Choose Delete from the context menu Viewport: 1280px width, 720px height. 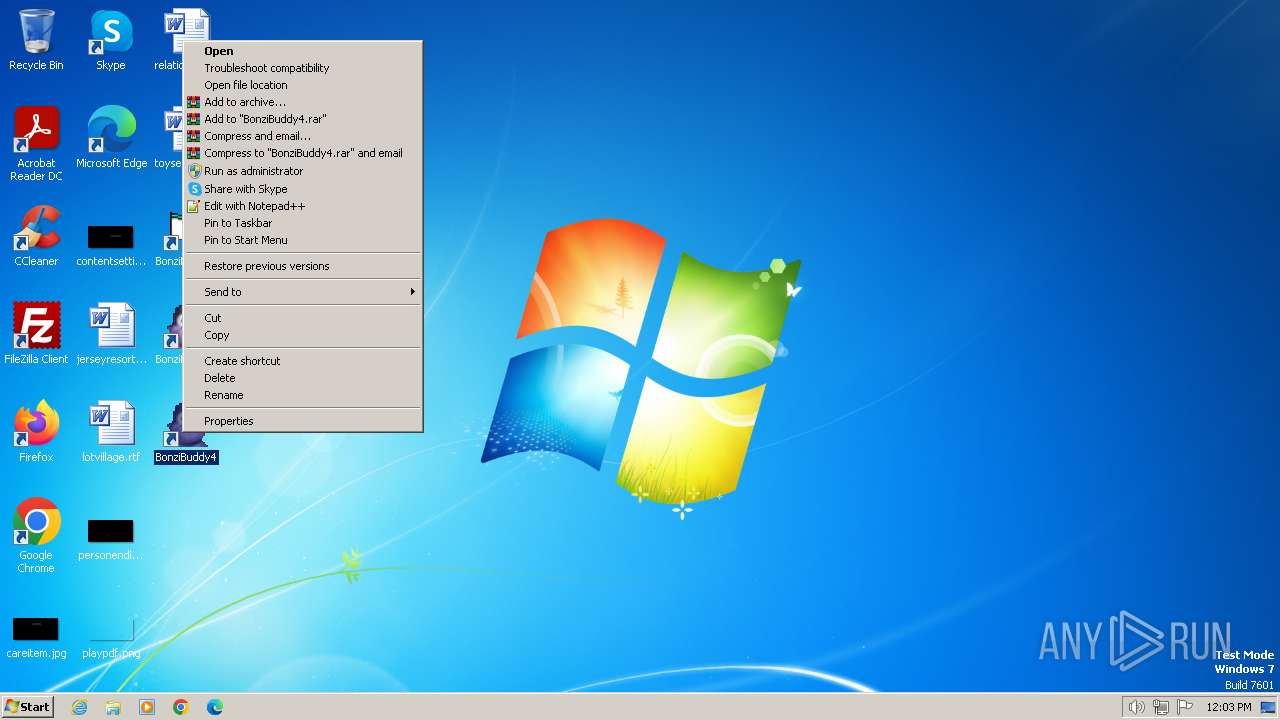click(x=303, y=378)
